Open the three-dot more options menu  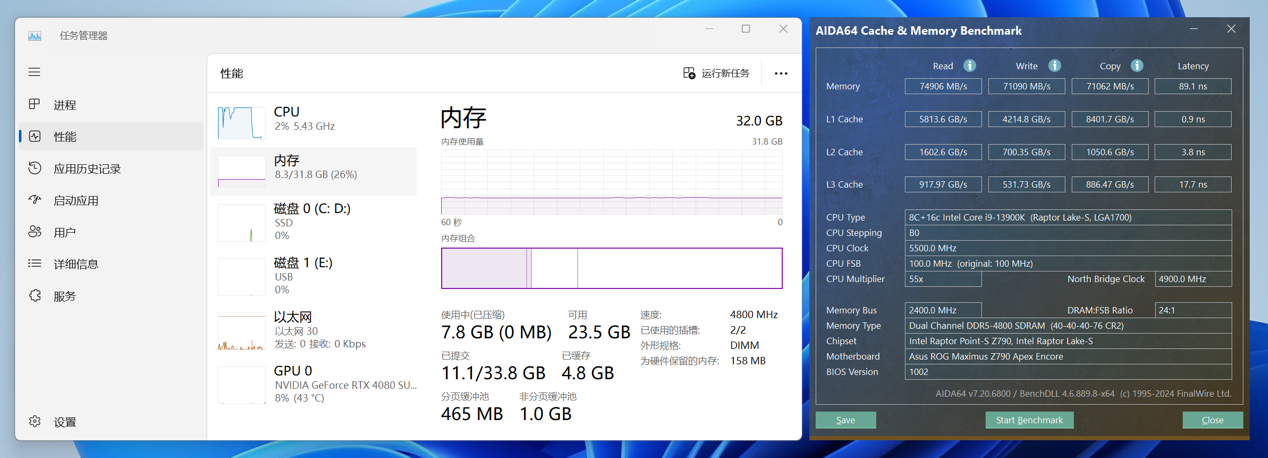pos(781,73)
